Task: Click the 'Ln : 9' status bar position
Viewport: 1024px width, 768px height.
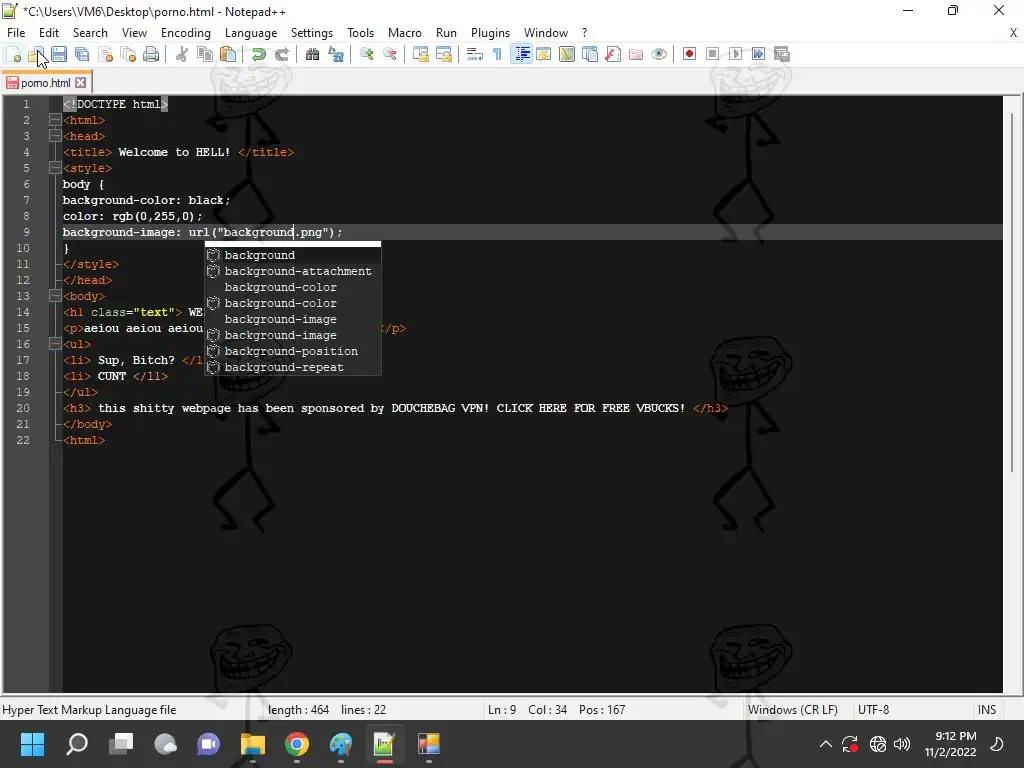Action: pyautogui.click(x=502, y=710)
